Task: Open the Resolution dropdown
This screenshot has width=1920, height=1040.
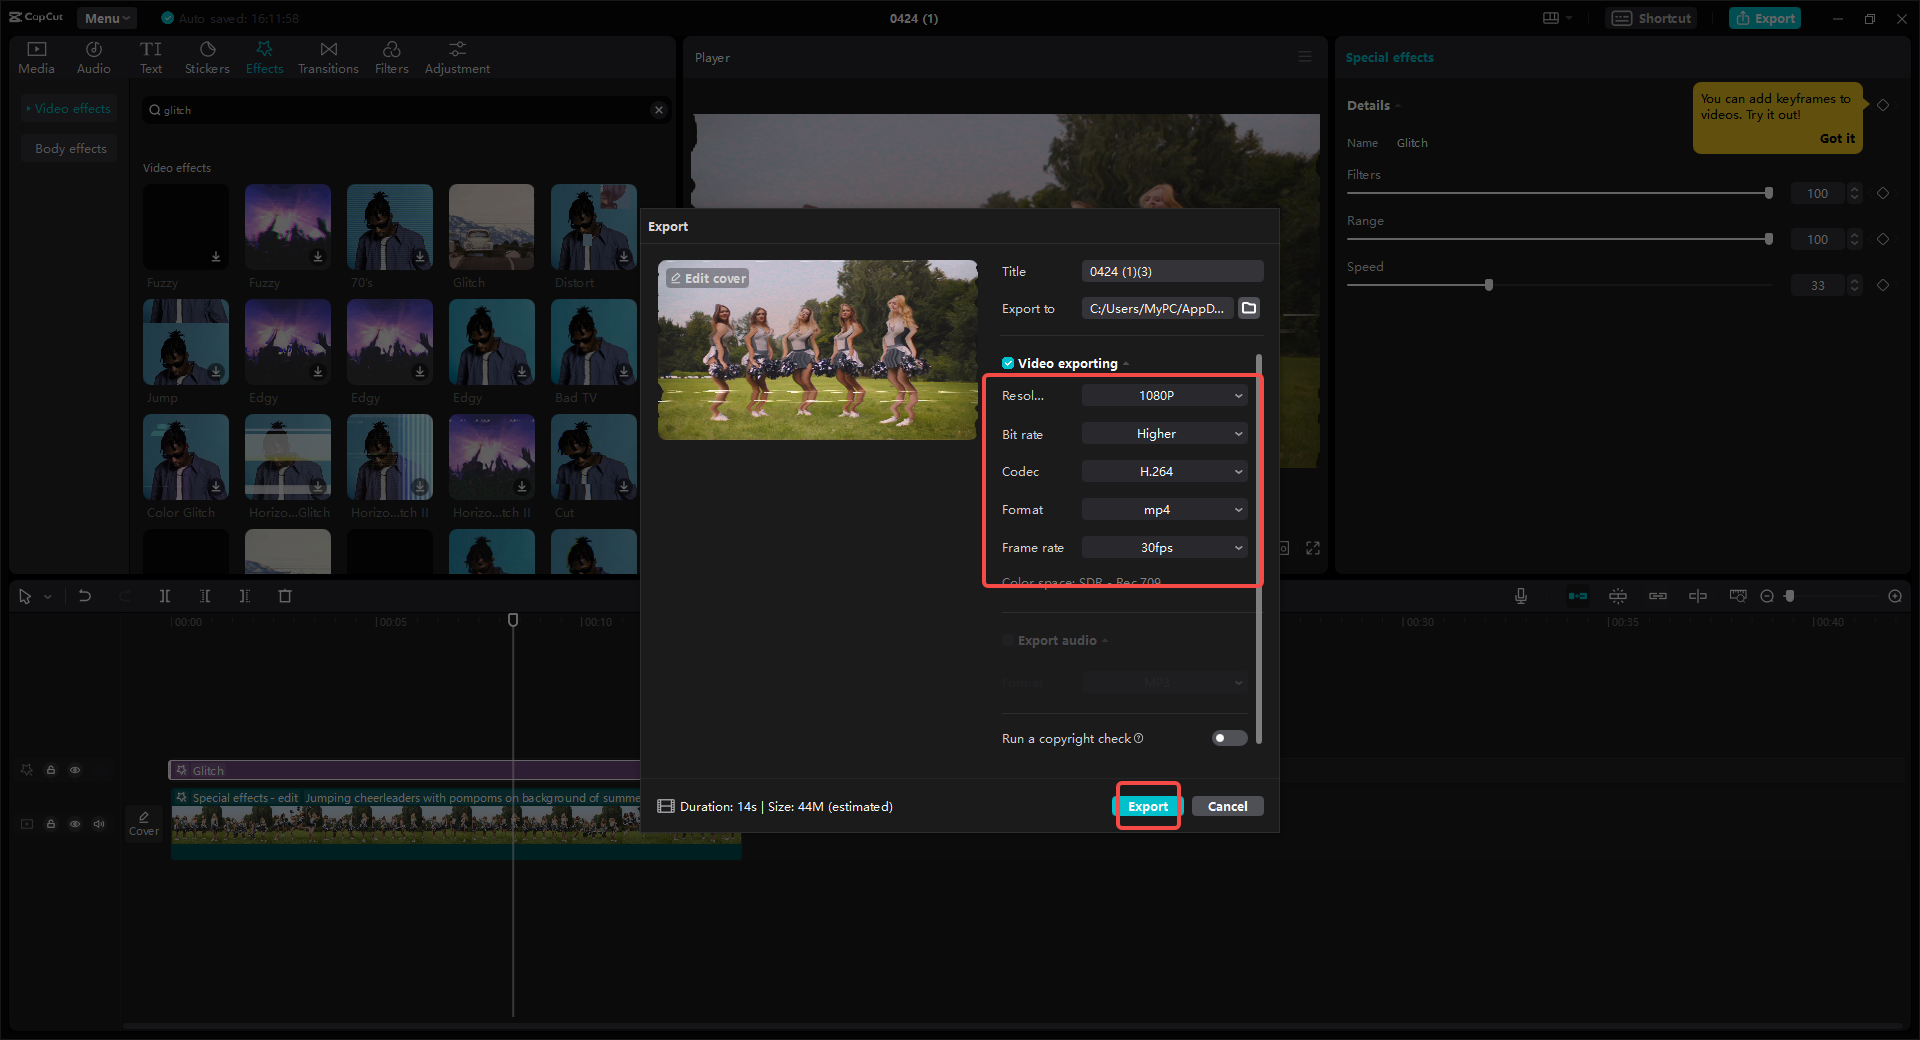Action: coord(1163,395)
